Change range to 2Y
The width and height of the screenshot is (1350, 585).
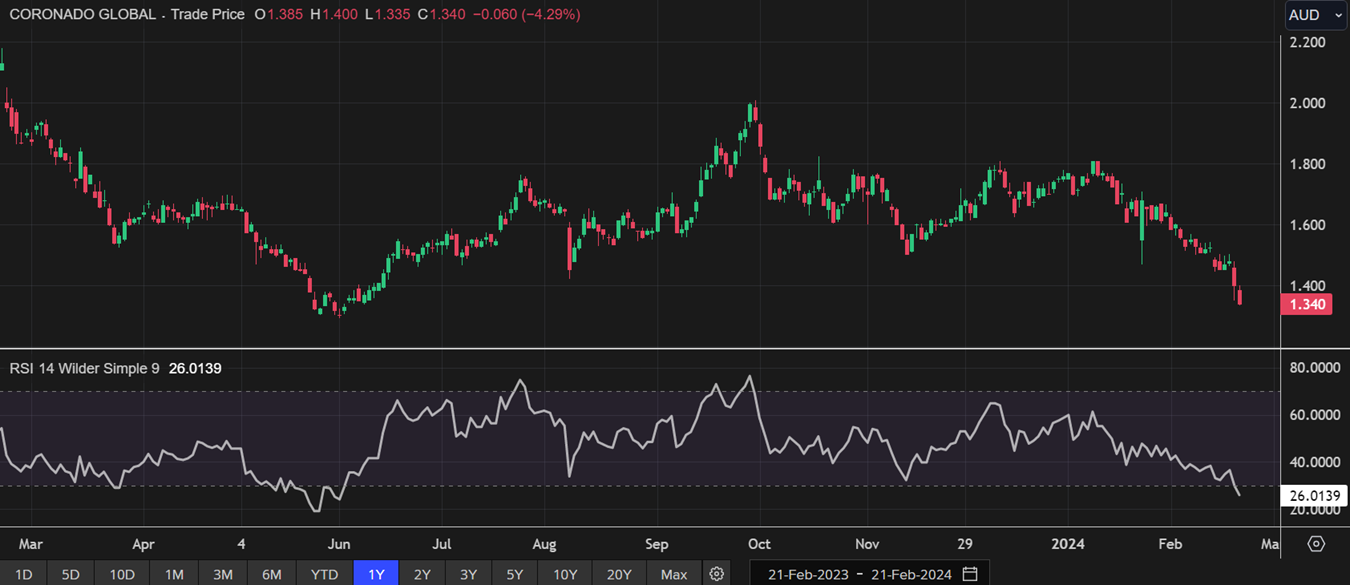[x=422, y=574]
